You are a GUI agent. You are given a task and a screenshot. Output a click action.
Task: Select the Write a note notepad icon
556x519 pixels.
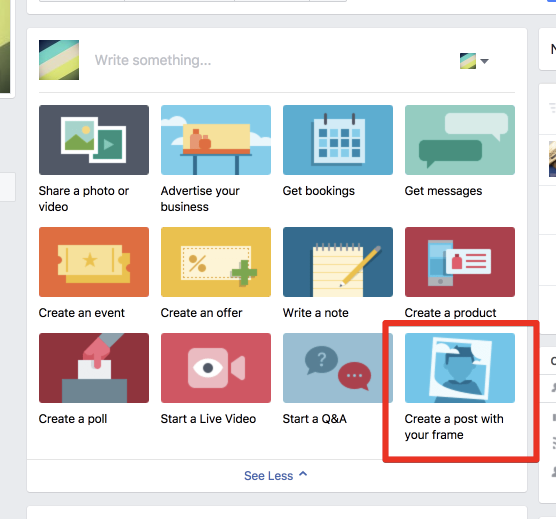coord(338,262)
